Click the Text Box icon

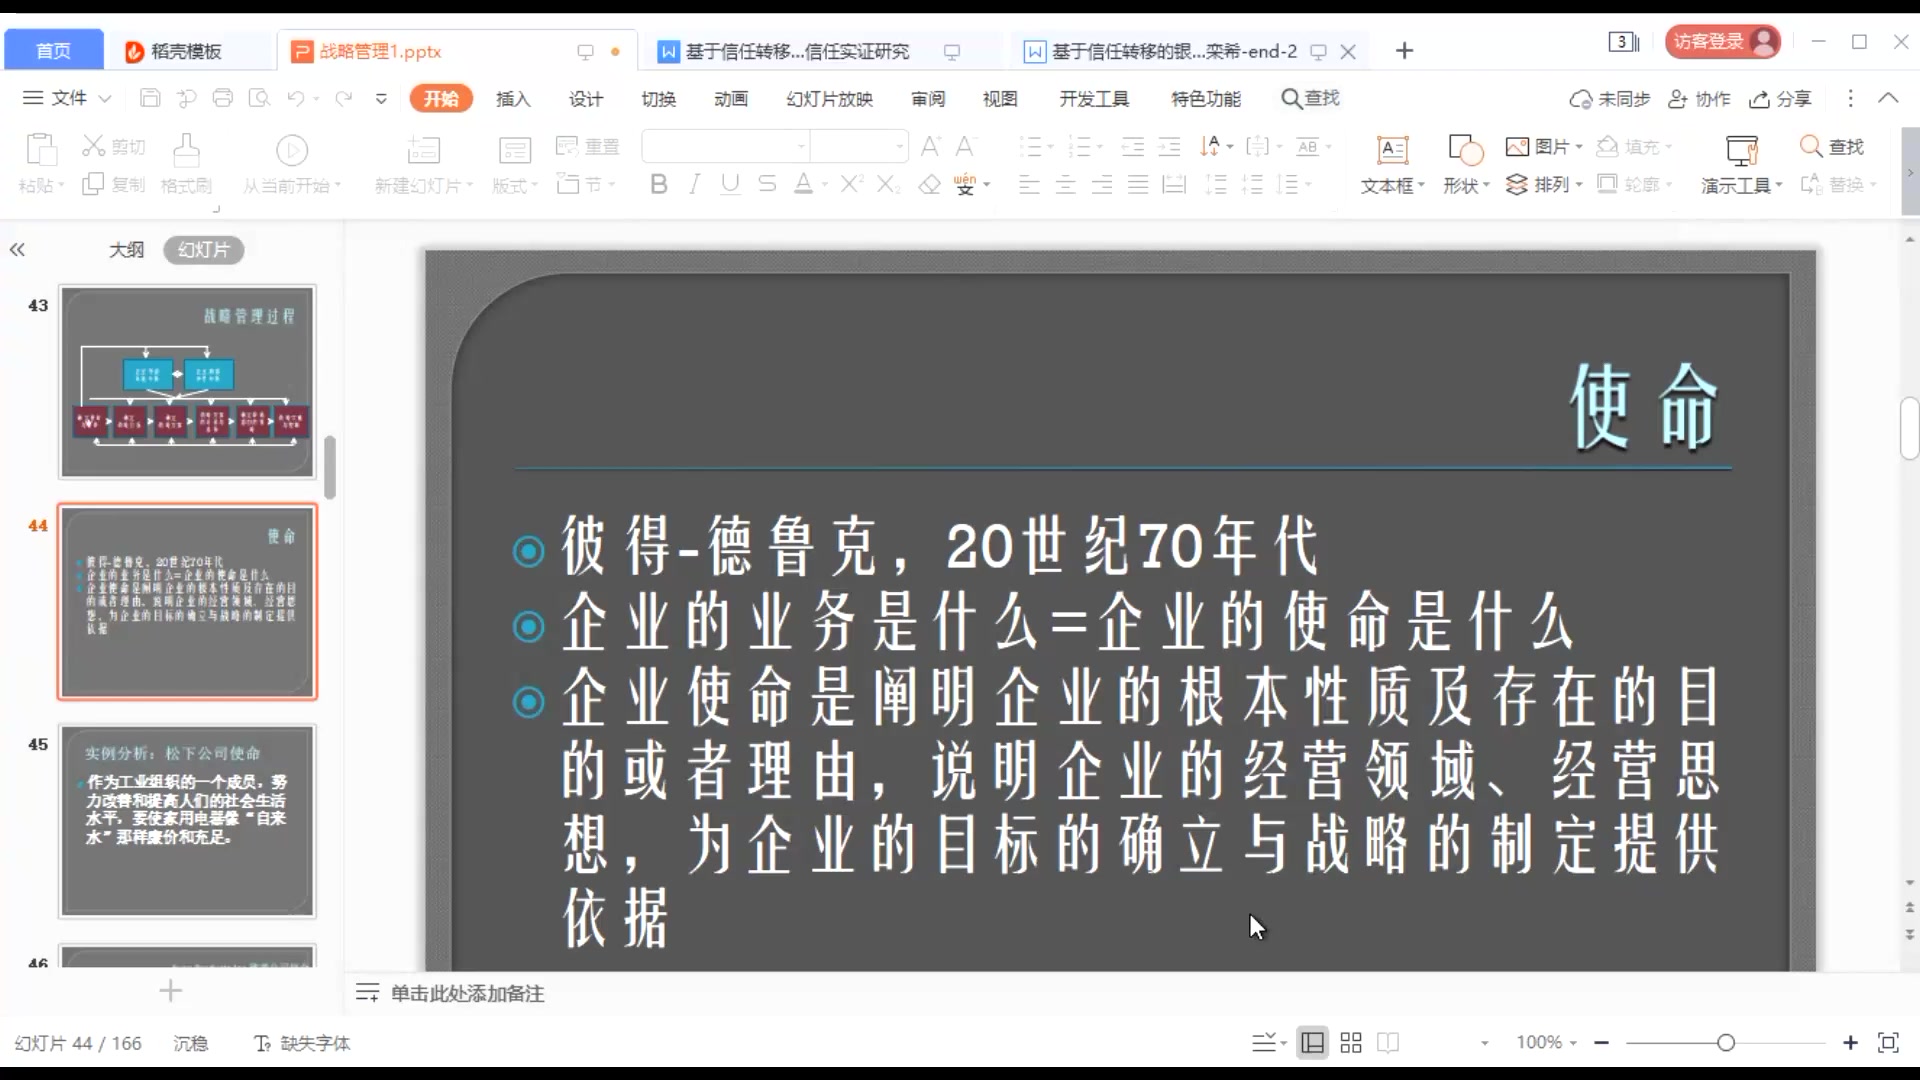(1392, 150)
